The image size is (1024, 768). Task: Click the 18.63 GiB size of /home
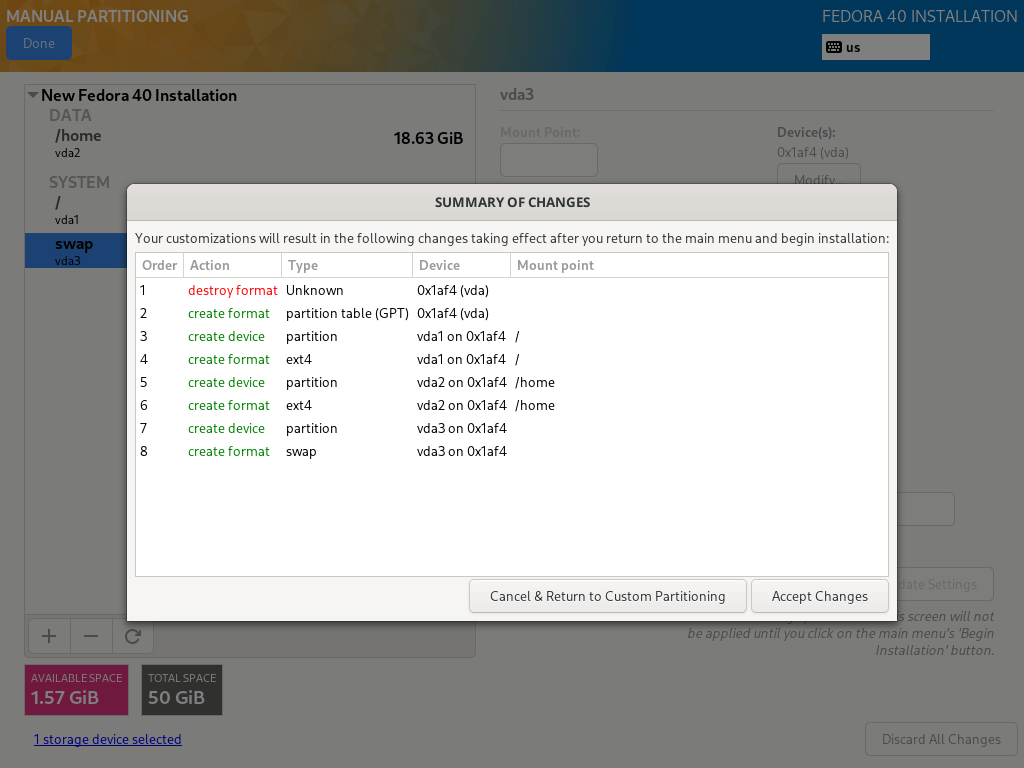[x=428, y=138]
